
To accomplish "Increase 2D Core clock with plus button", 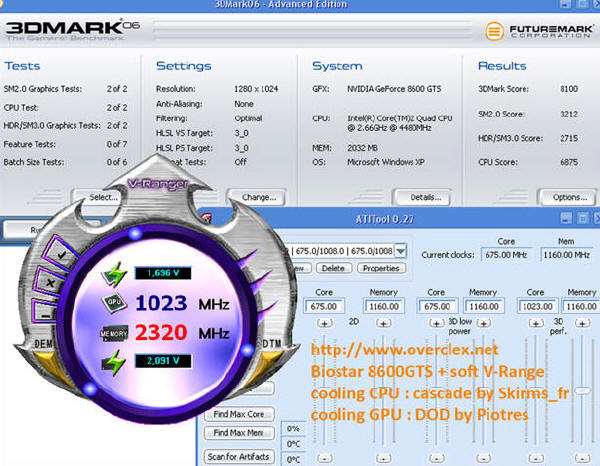I will coord(324,323).
